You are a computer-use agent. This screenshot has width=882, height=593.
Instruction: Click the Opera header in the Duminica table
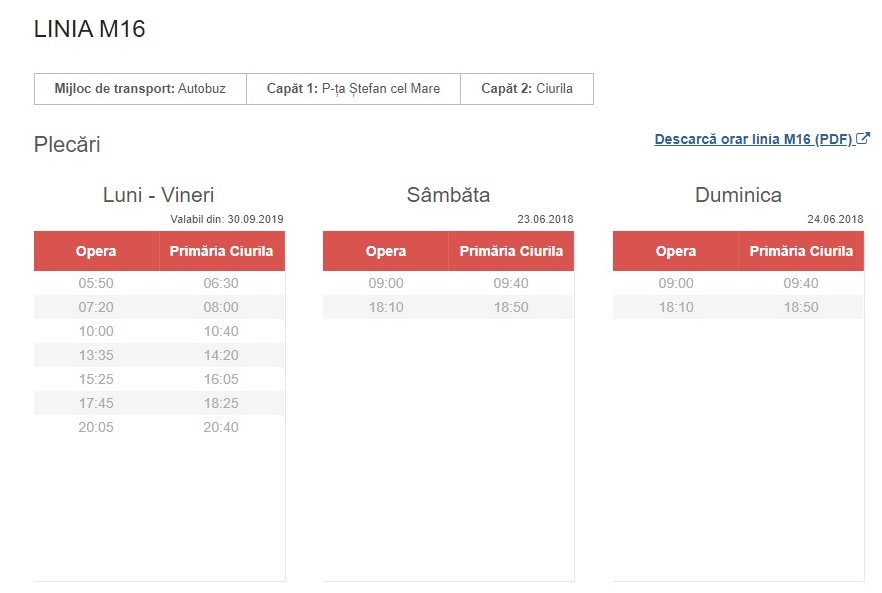(x=676, y=251)
